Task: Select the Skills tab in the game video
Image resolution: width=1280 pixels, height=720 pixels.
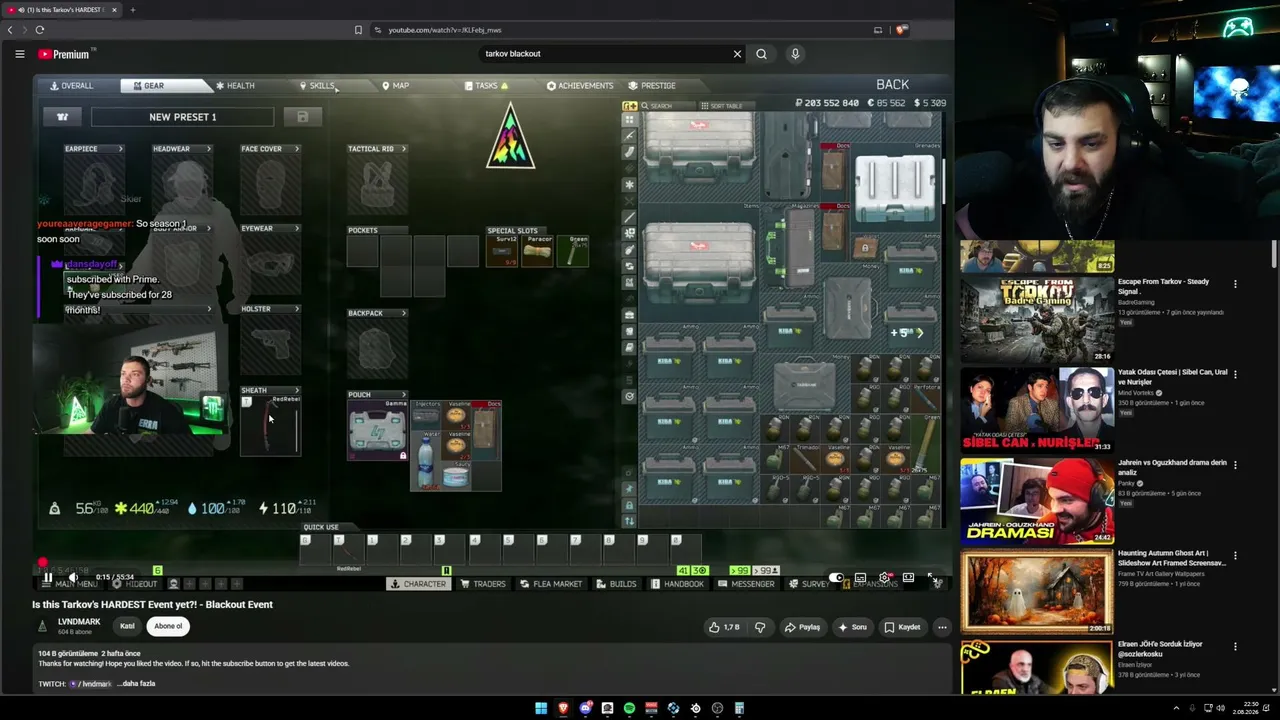Action: [x=317, y=86]
